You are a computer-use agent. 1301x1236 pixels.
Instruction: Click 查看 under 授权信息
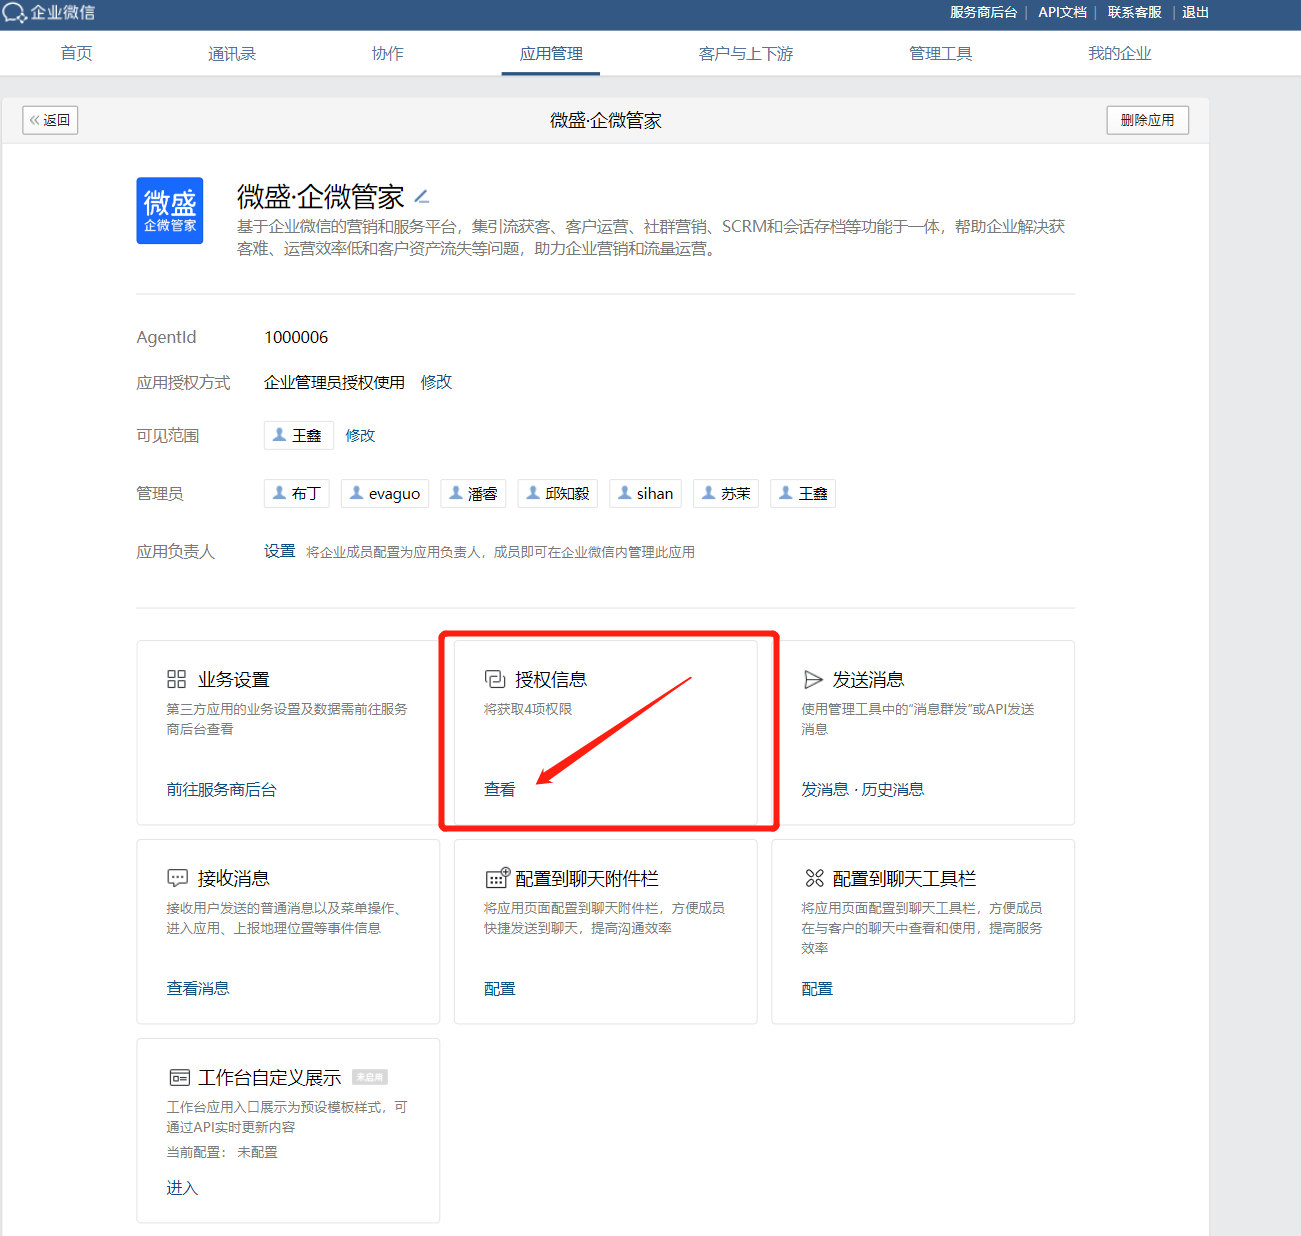click(x=499, y=790)
